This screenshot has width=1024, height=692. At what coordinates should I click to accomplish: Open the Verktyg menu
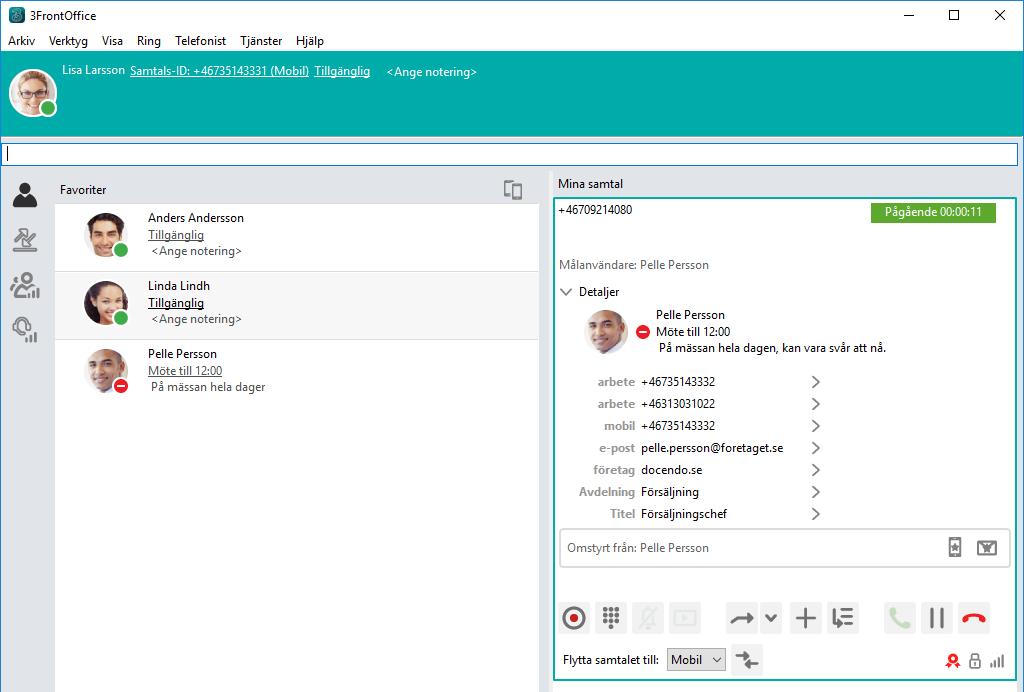pos(68,40)
